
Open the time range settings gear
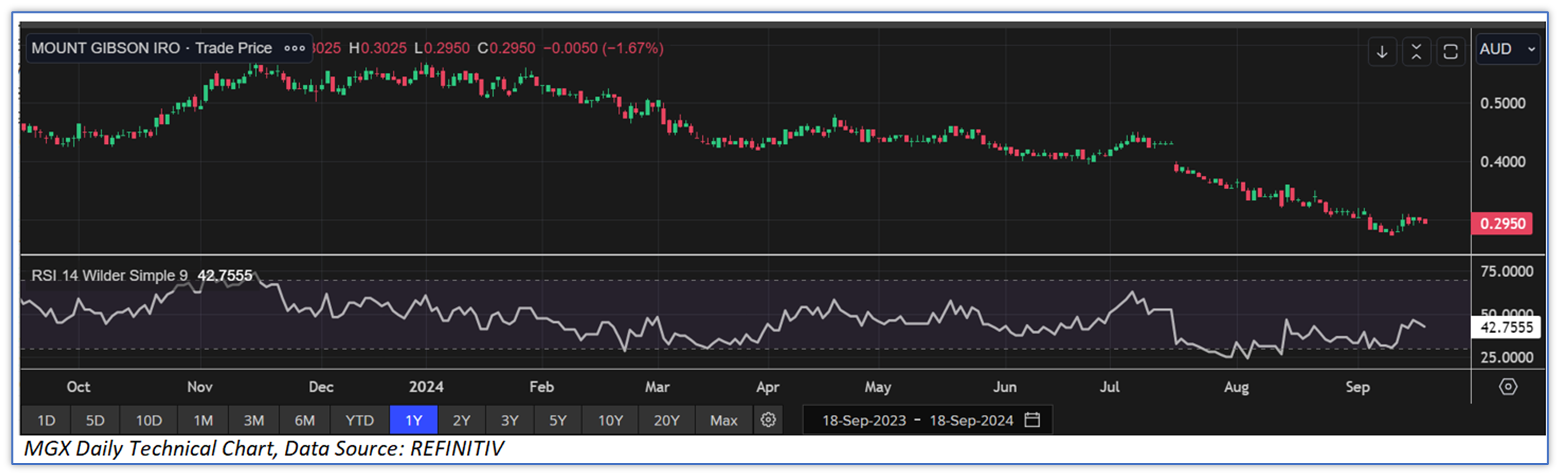coord(768,419)
